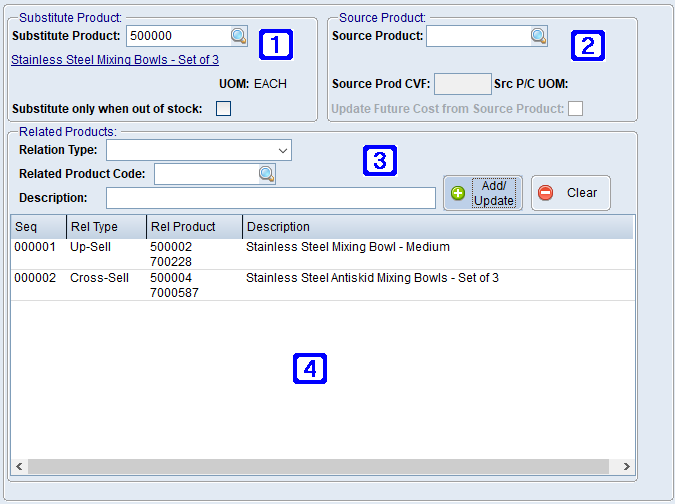Click the Source Prod CVF field
675x504 pixels.
463,84
